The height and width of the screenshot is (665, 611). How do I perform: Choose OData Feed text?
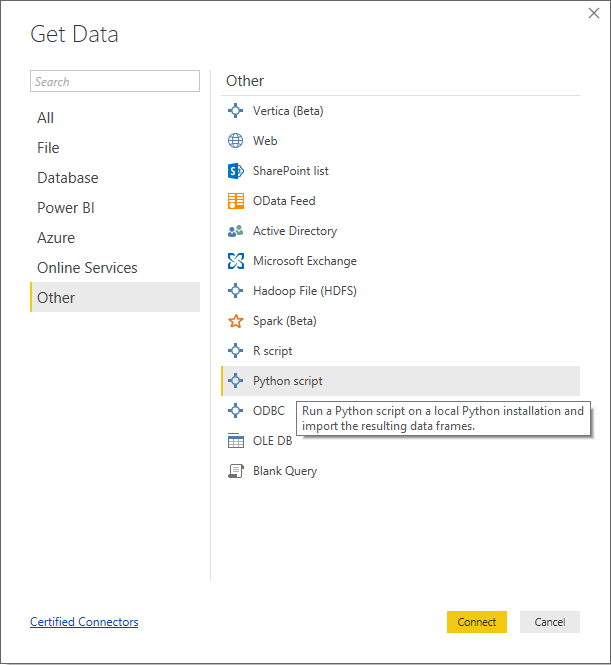click(284, 201)
